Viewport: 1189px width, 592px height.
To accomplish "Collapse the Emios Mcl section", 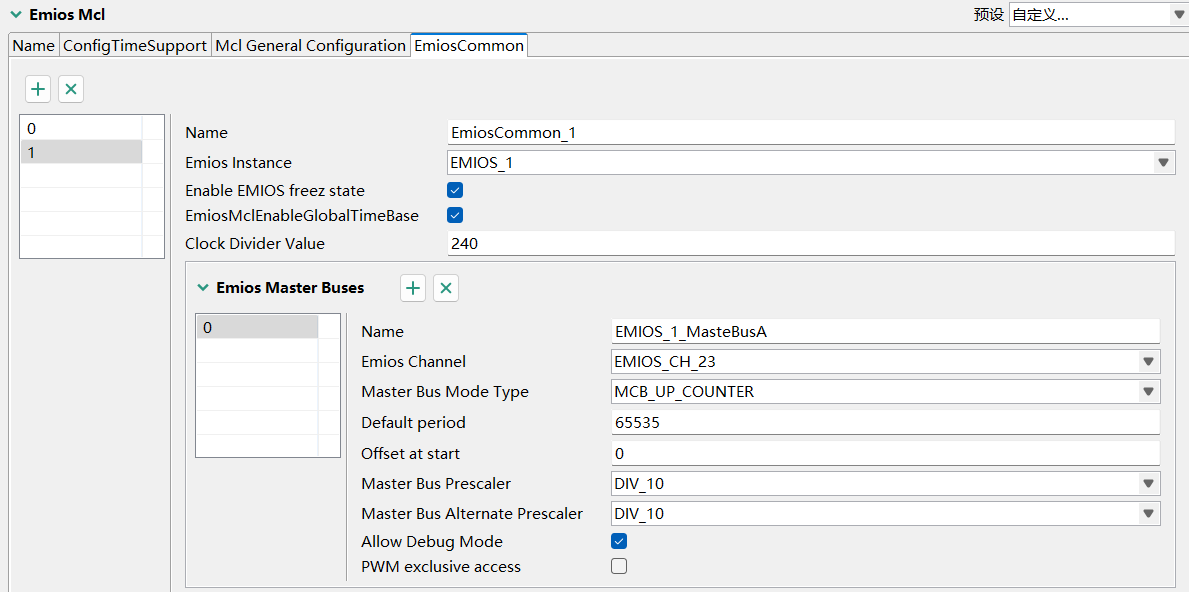I will [x=13, y=14].
